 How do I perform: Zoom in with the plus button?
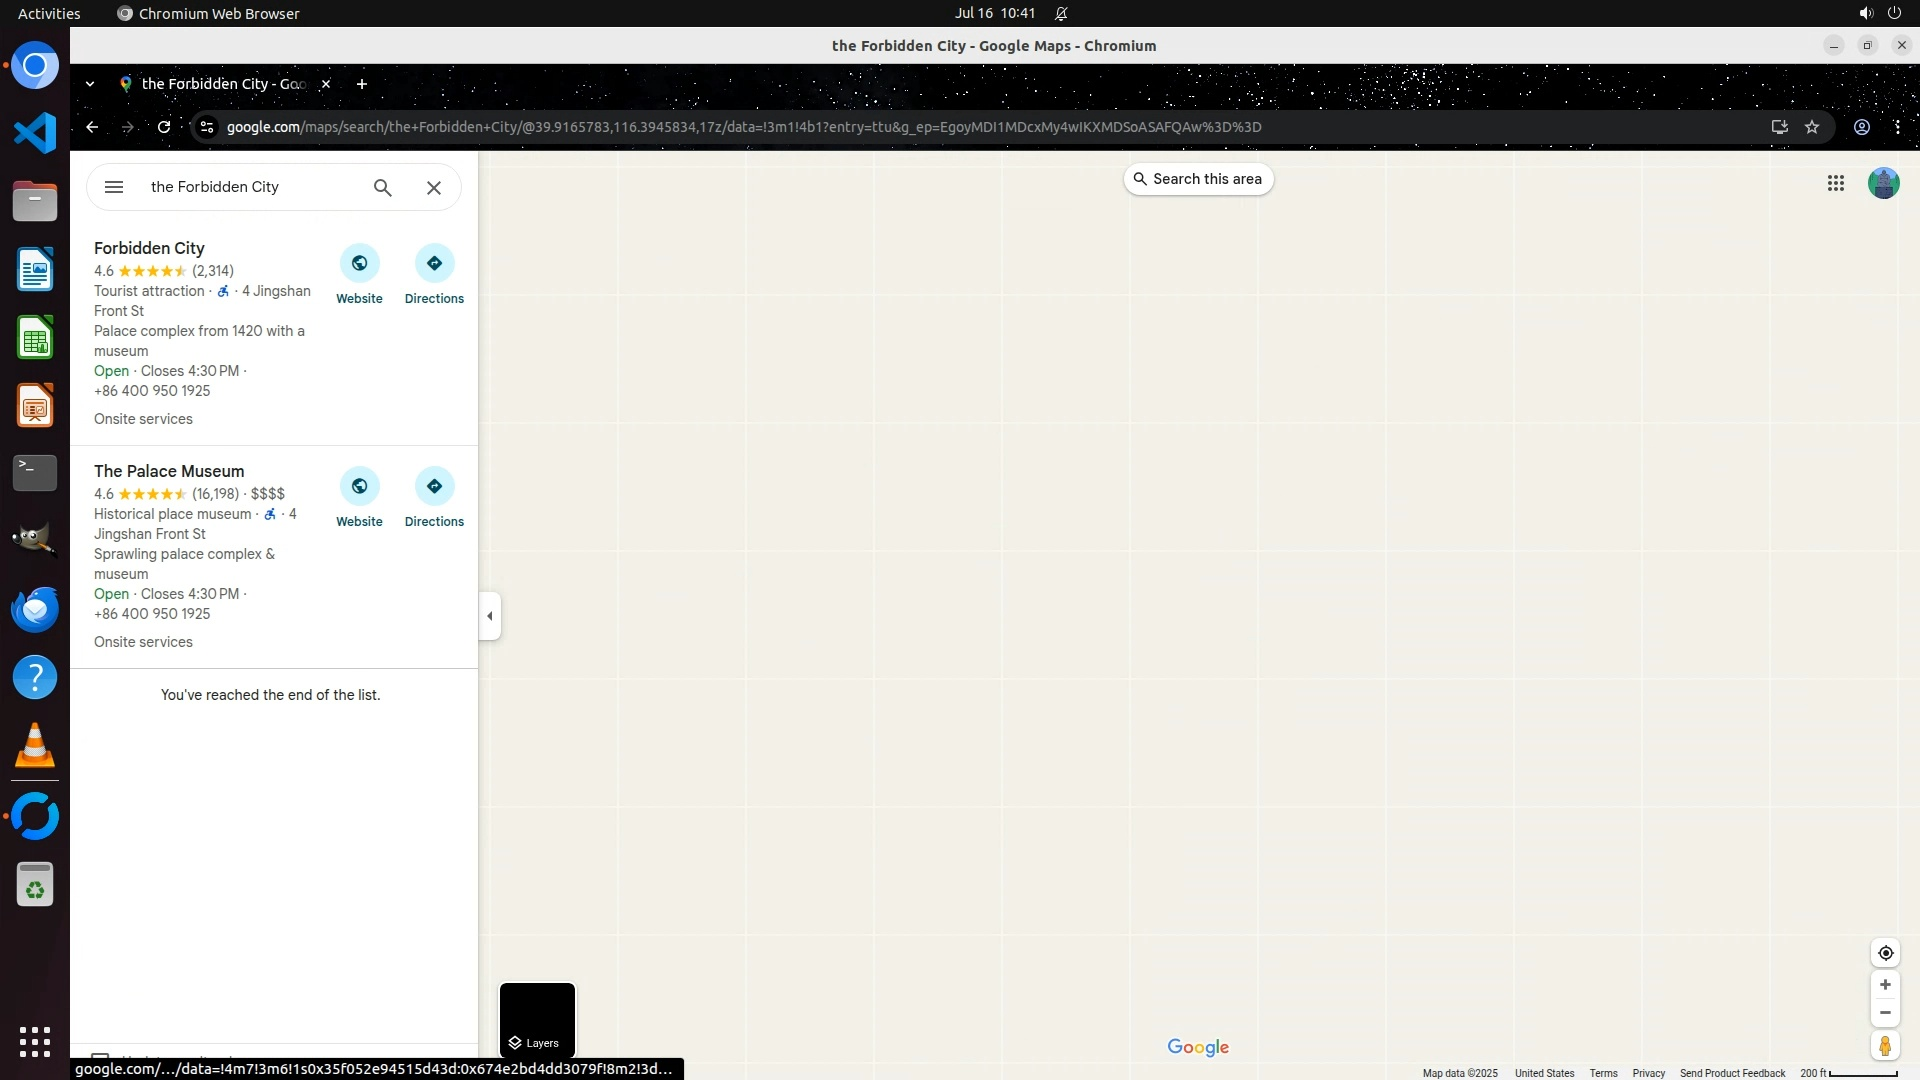[x=1885, y=985]
